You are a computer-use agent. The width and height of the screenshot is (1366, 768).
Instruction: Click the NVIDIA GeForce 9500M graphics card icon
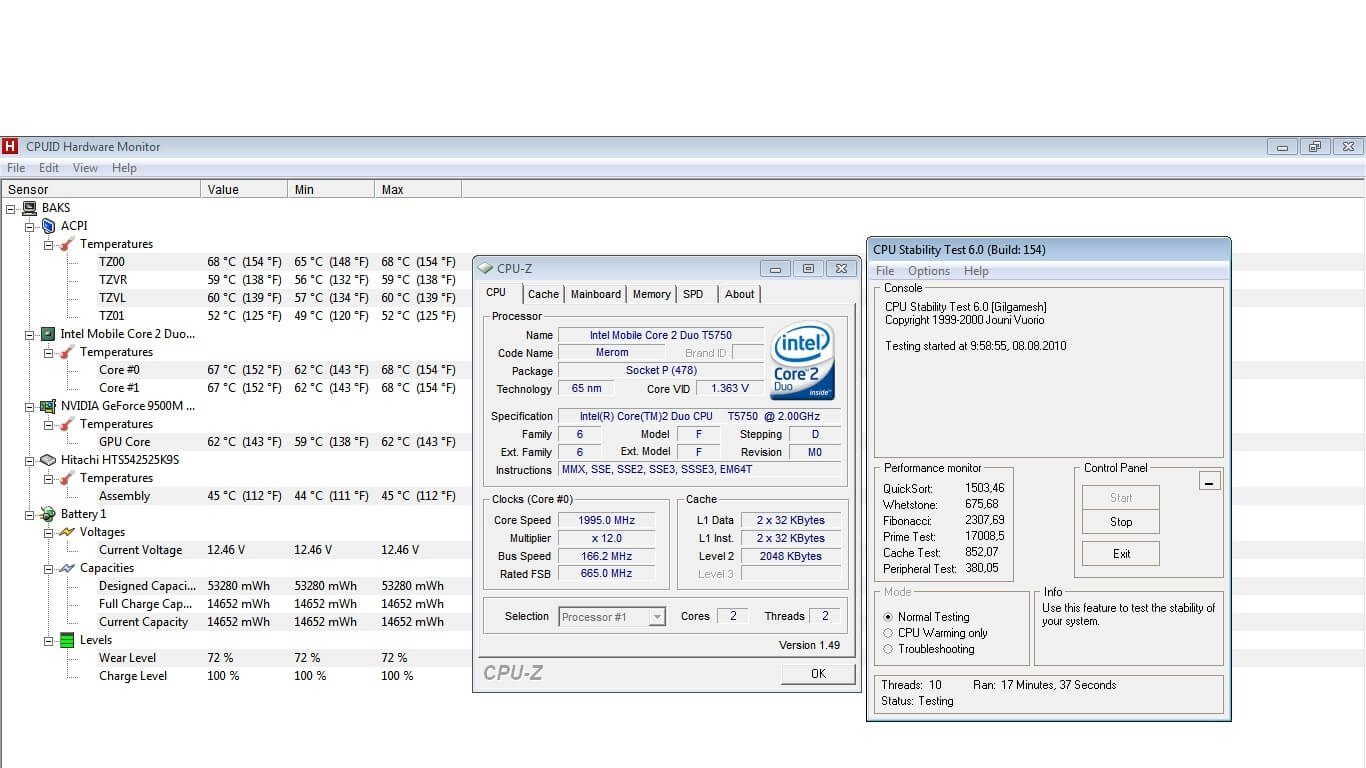pos(48,406)
